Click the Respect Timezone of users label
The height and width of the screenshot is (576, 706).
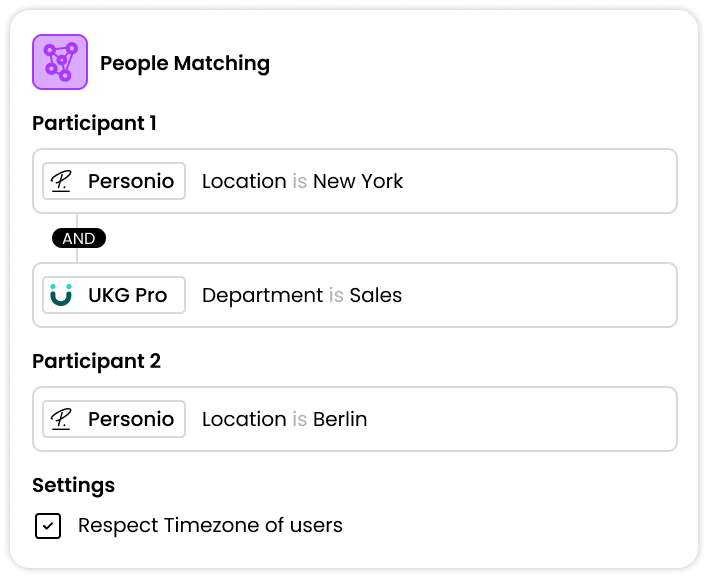210,526
